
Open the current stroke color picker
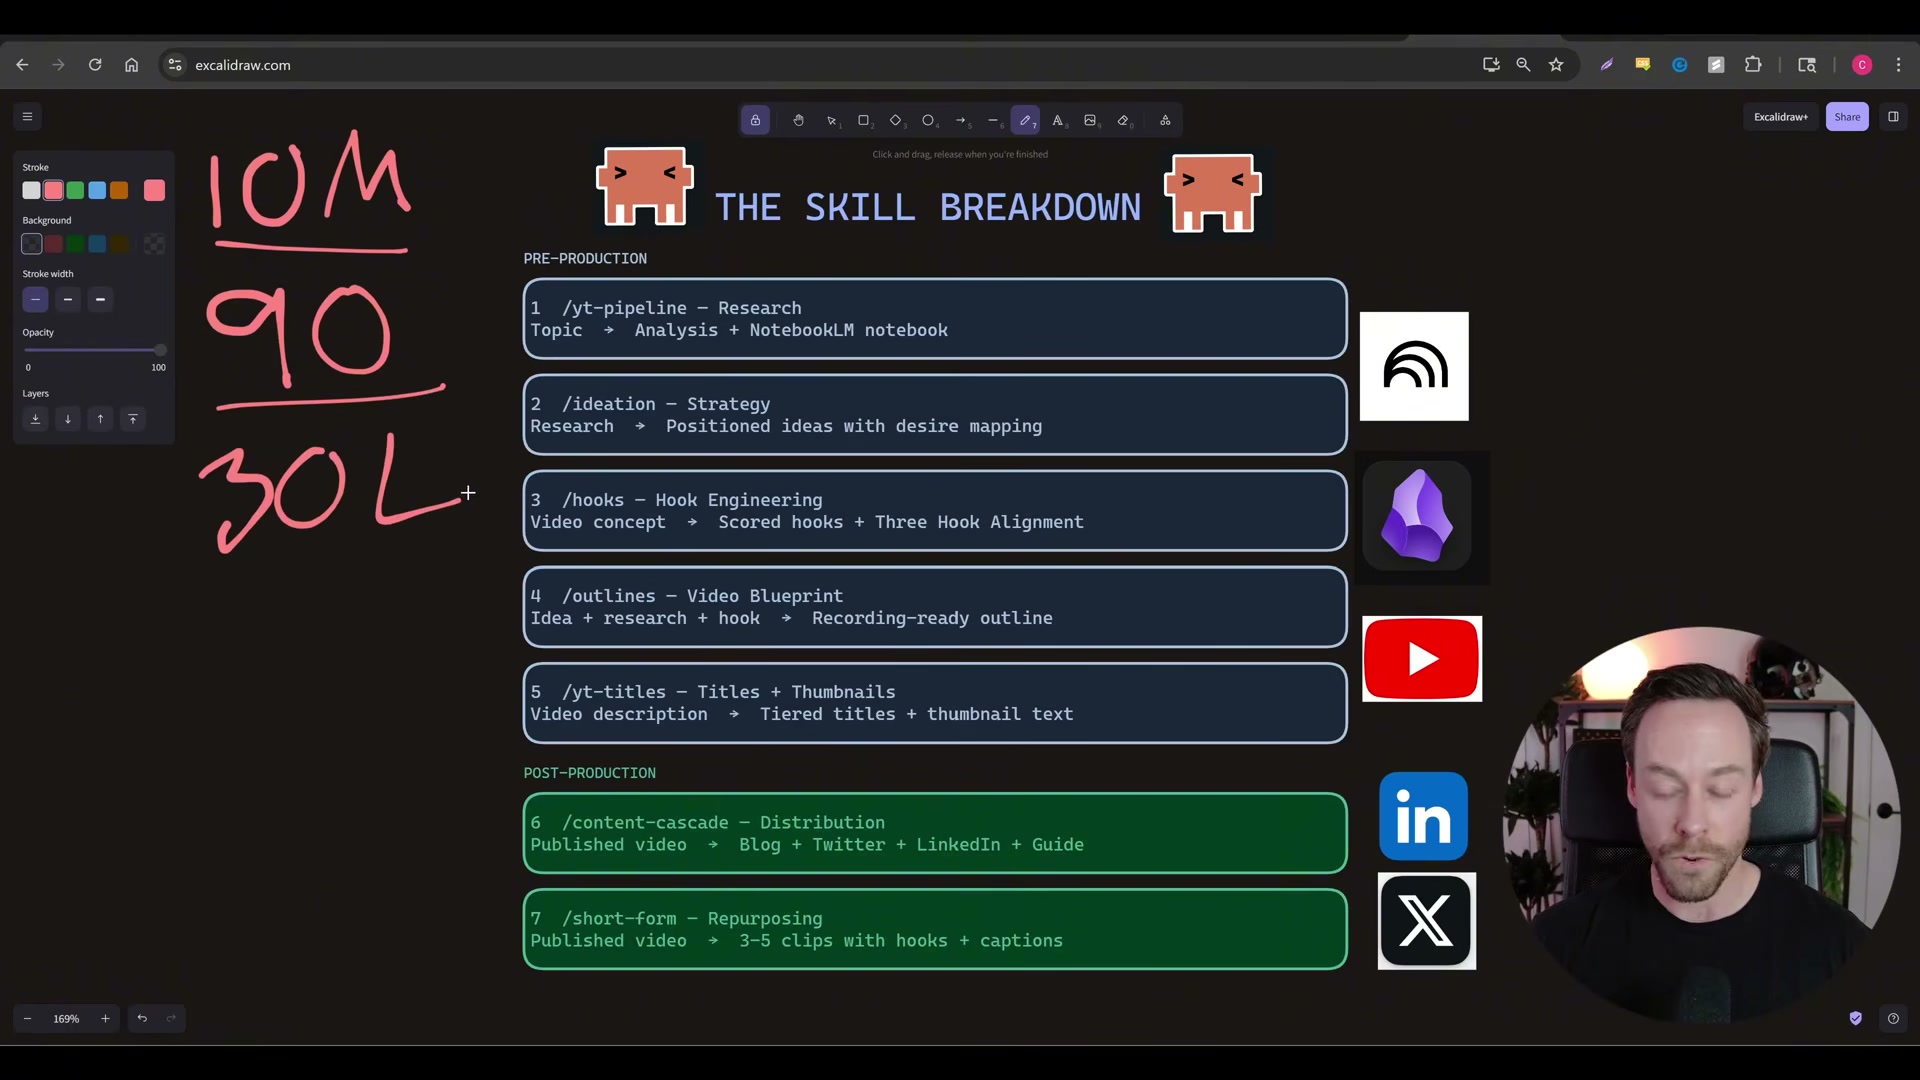click(x=154, y=190)
